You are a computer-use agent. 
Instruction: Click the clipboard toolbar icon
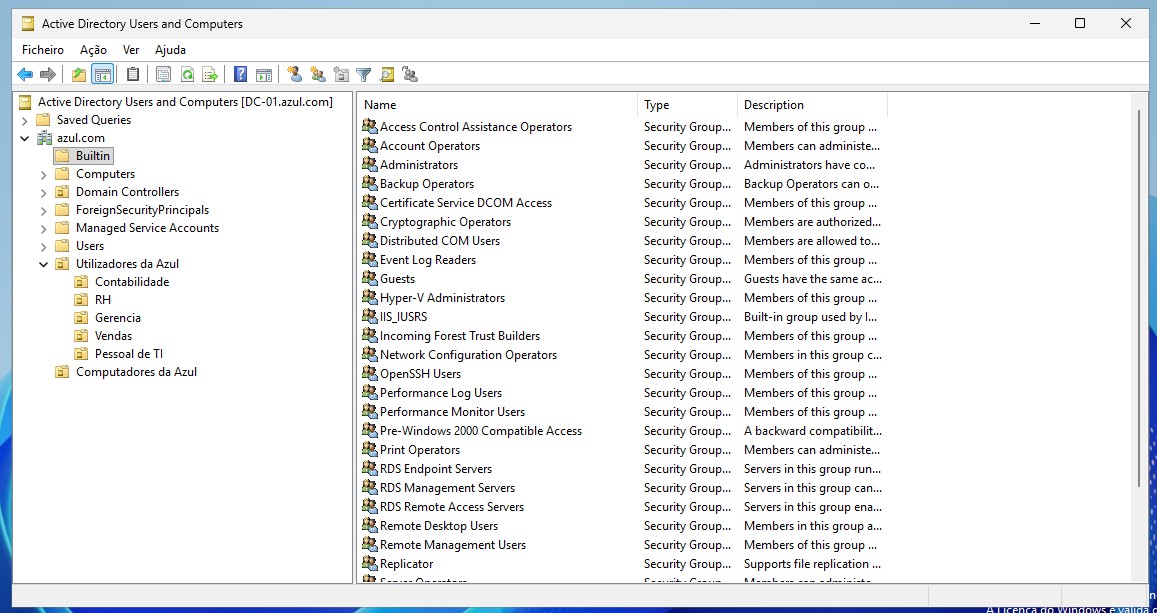pyautogui.click(x=133, y=75)
